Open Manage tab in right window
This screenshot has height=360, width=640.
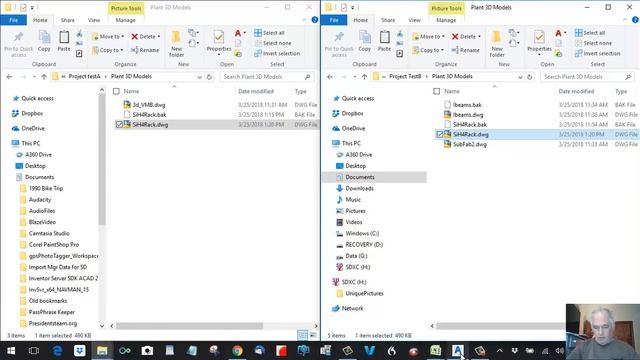(x=446, y=20)
